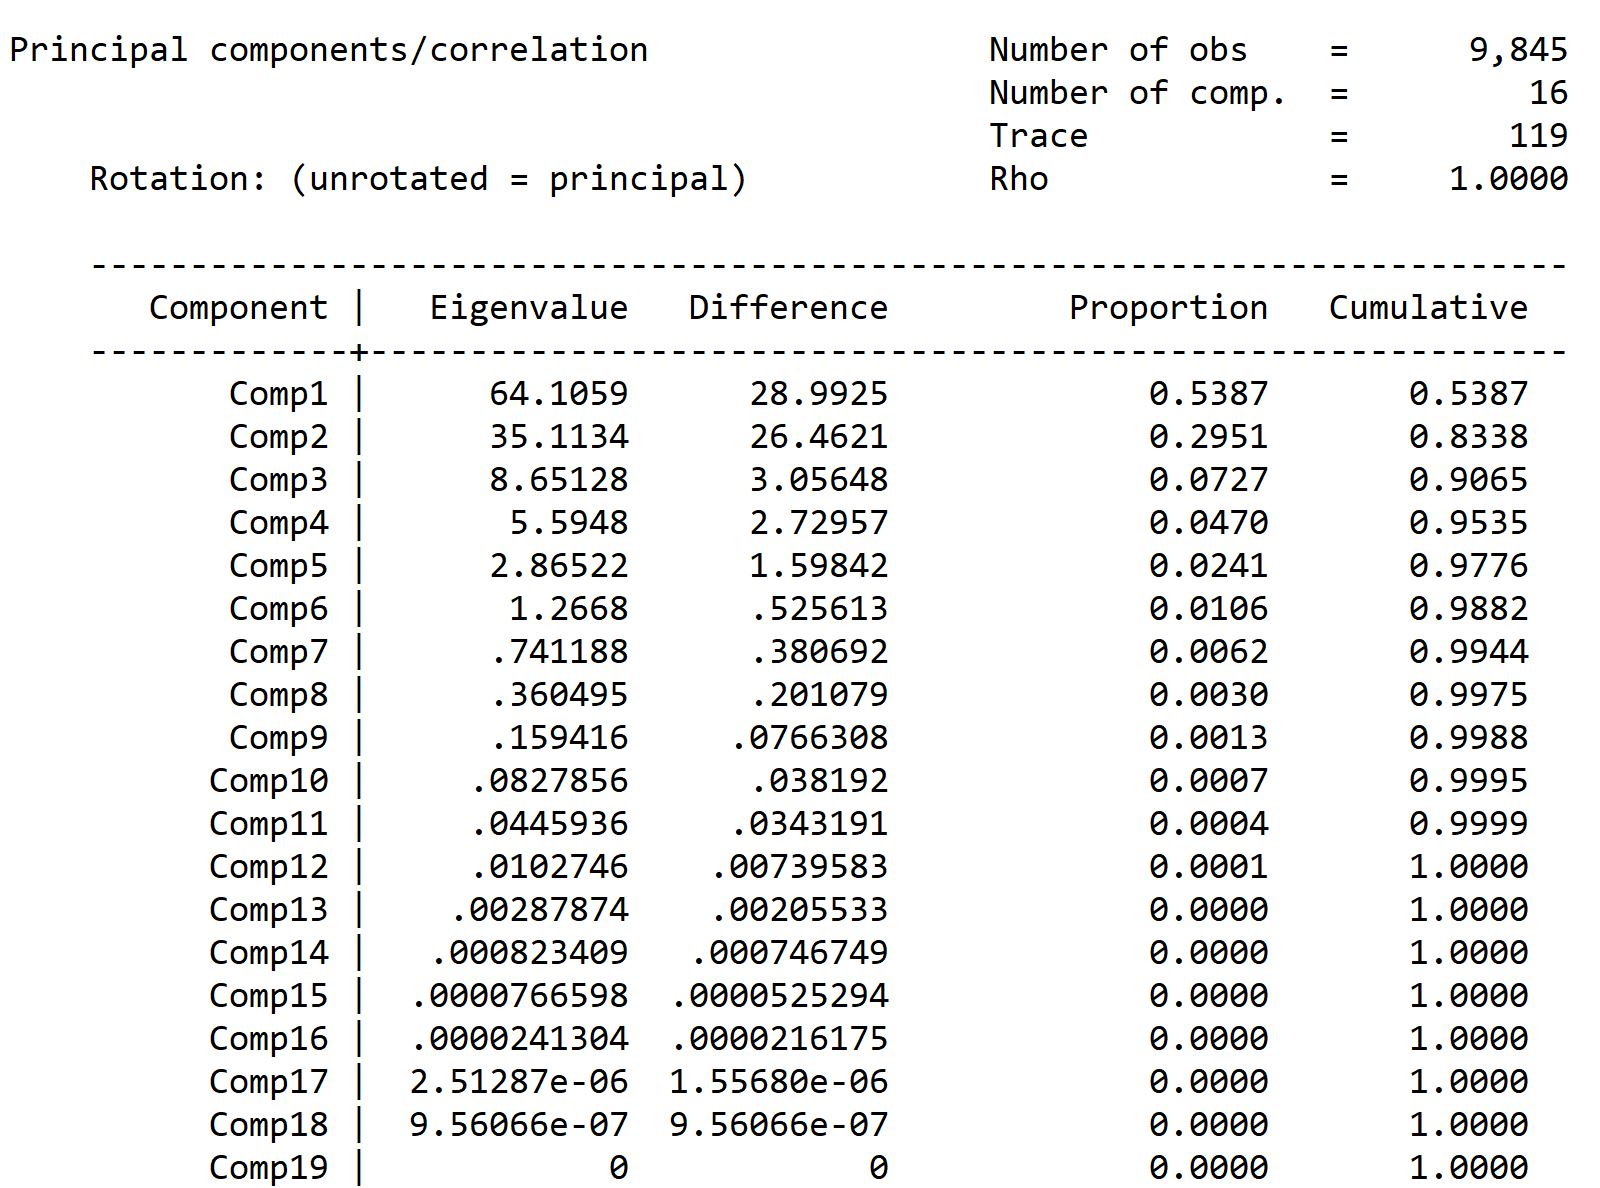Select Comp3 eigenvalue 8.65128

click(558, 479)
